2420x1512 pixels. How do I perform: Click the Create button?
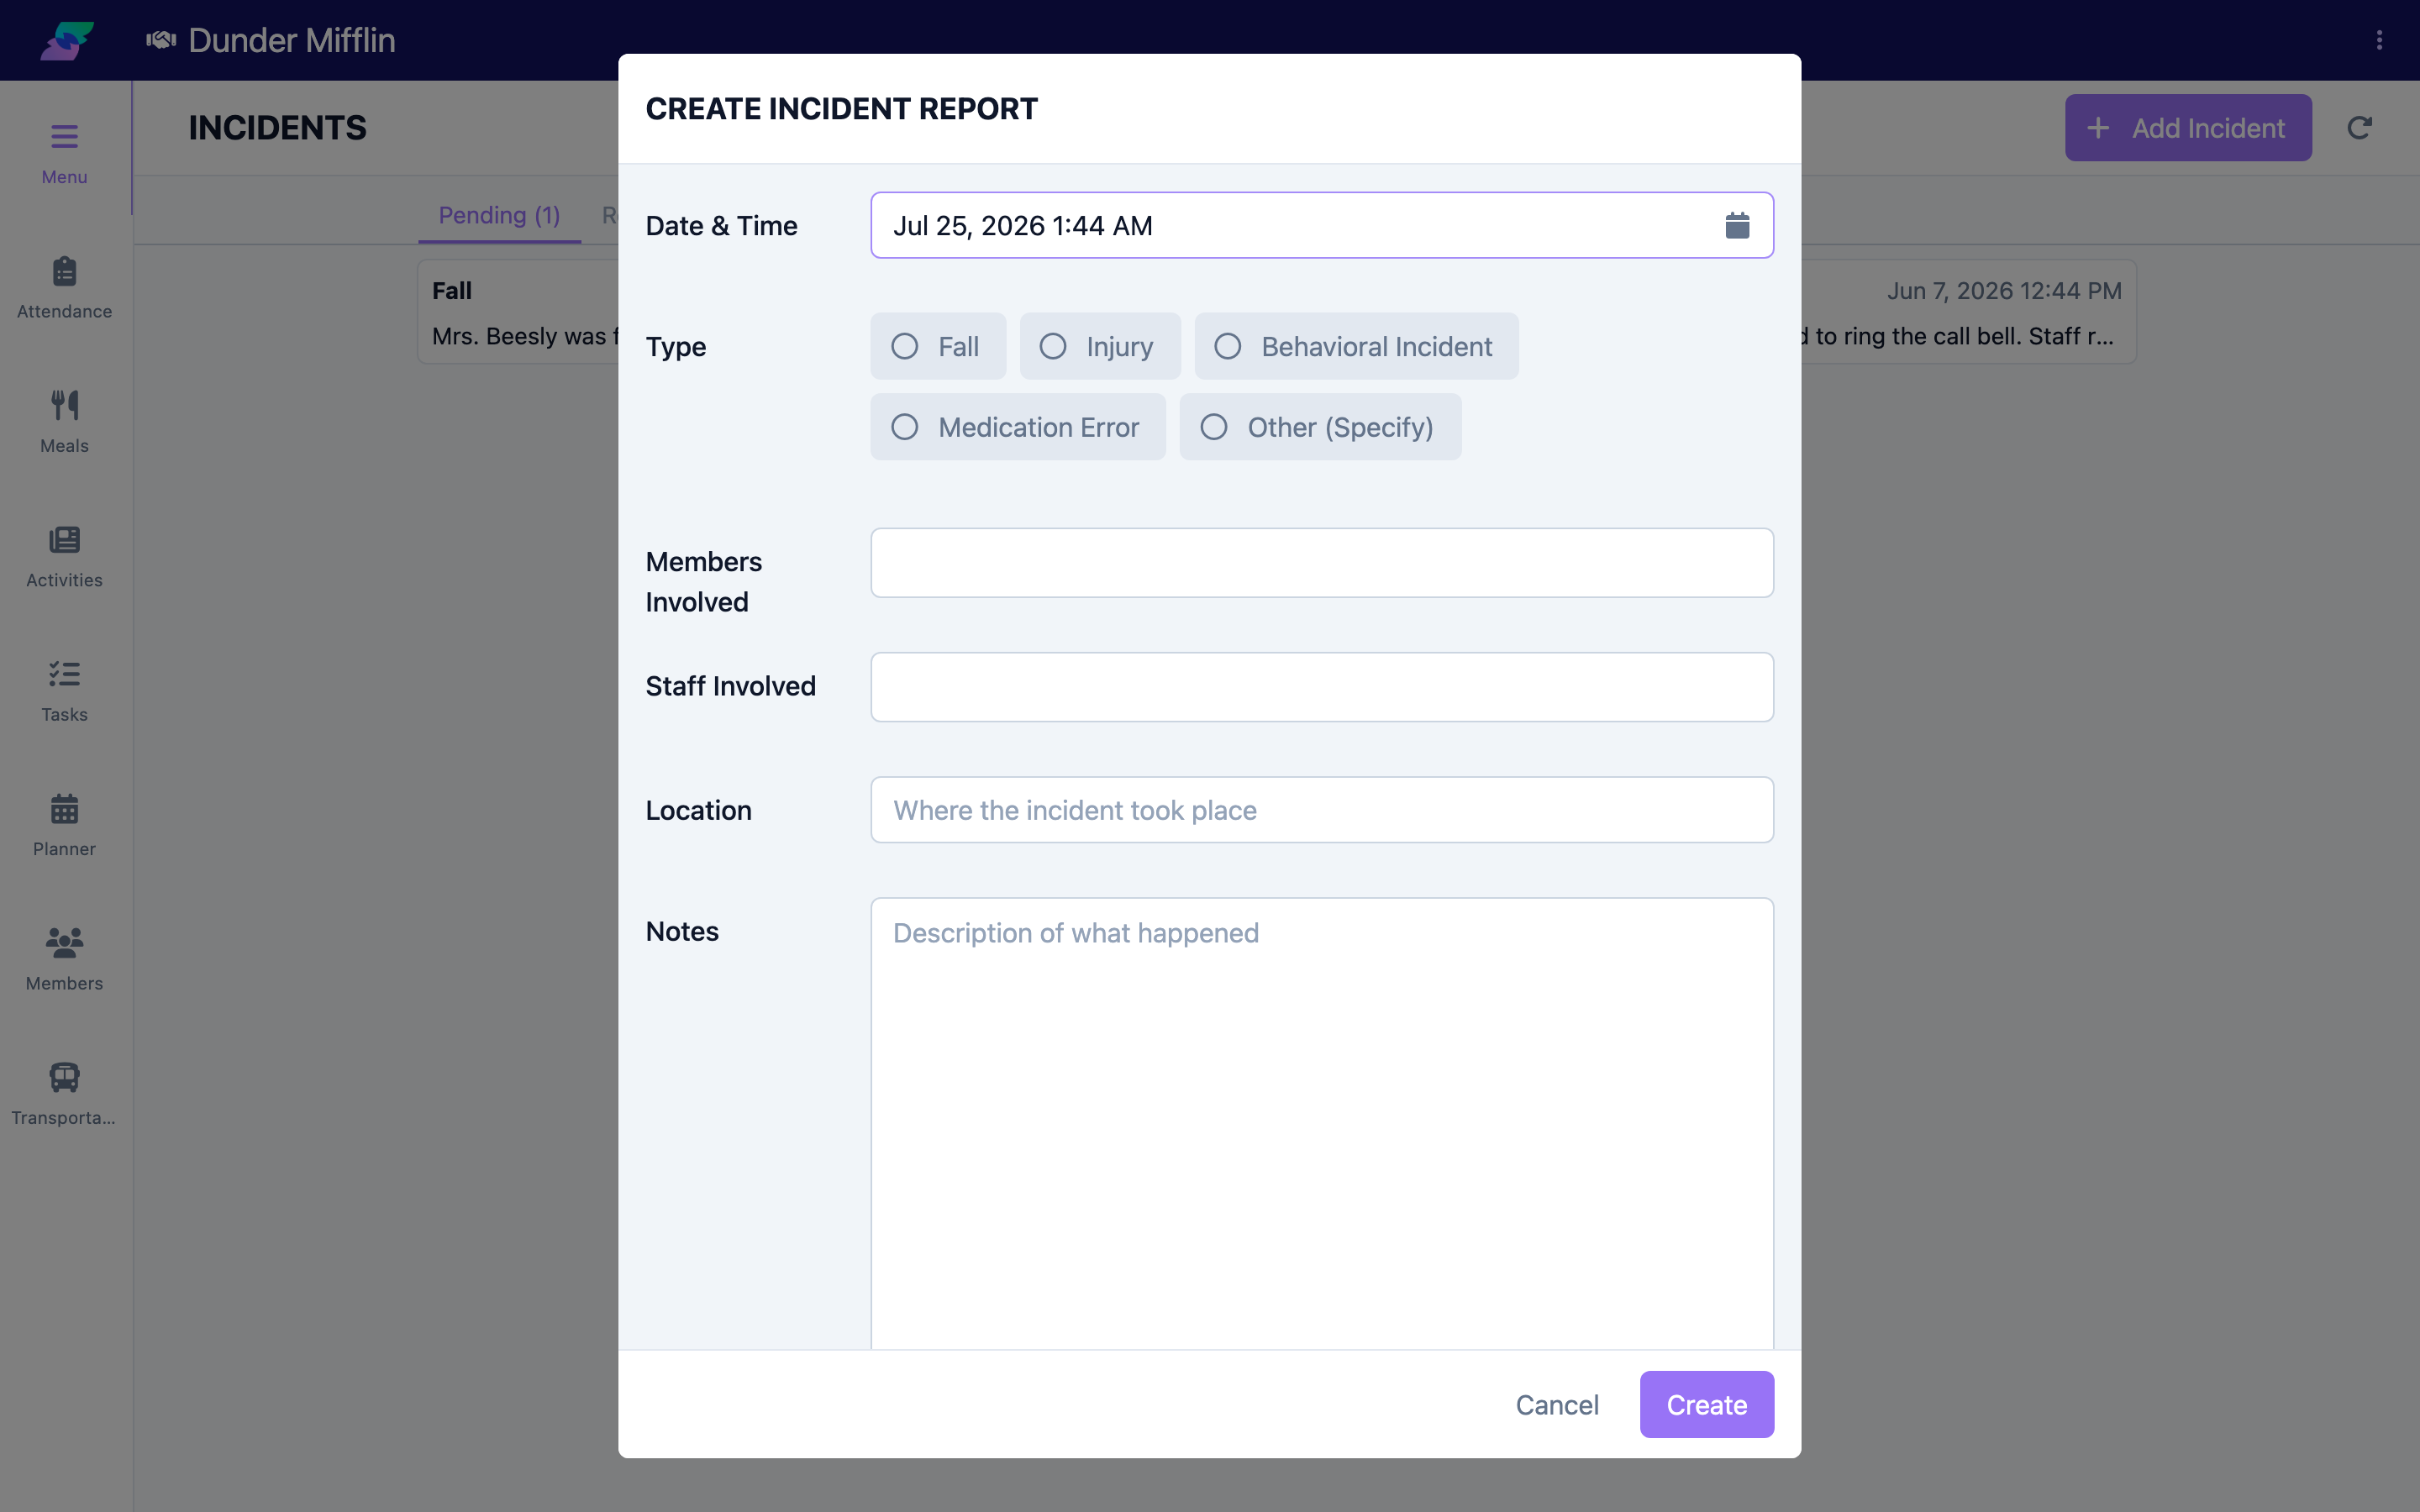click(x=1706, y=1404)
